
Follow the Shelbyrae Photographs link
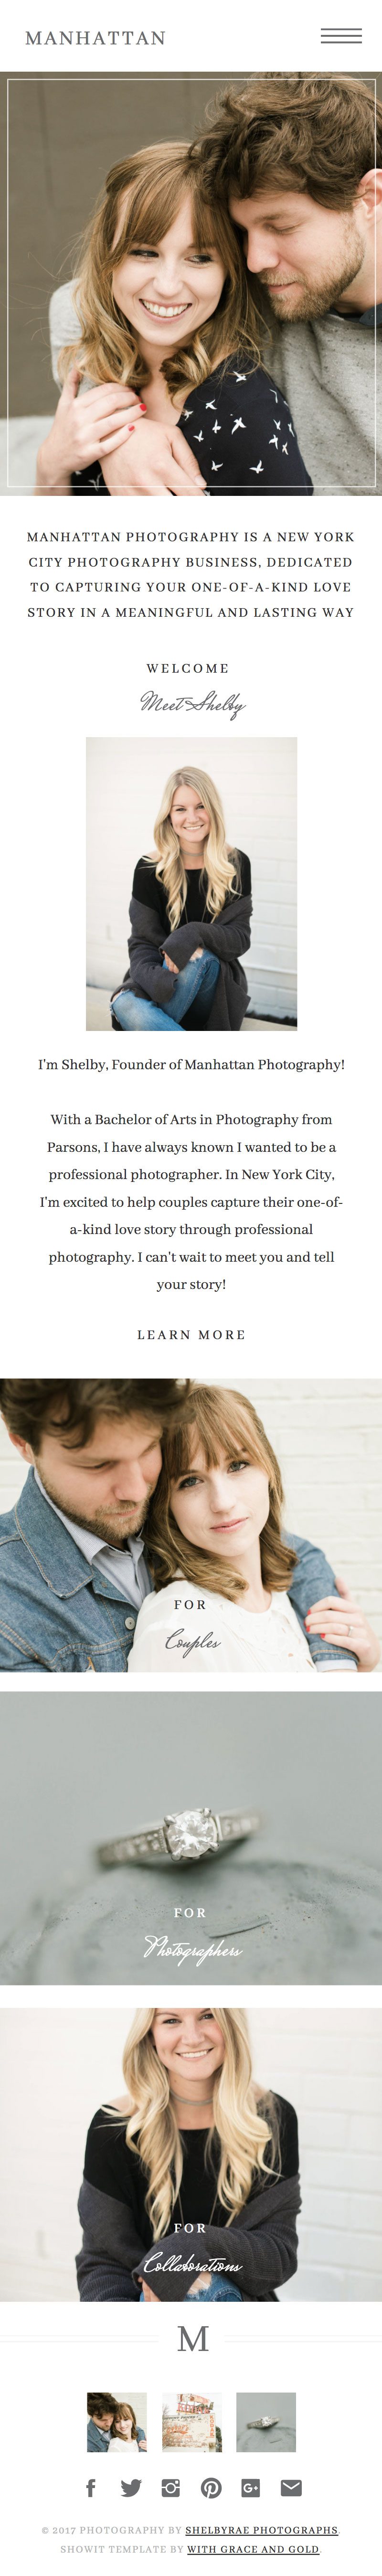262,2530
